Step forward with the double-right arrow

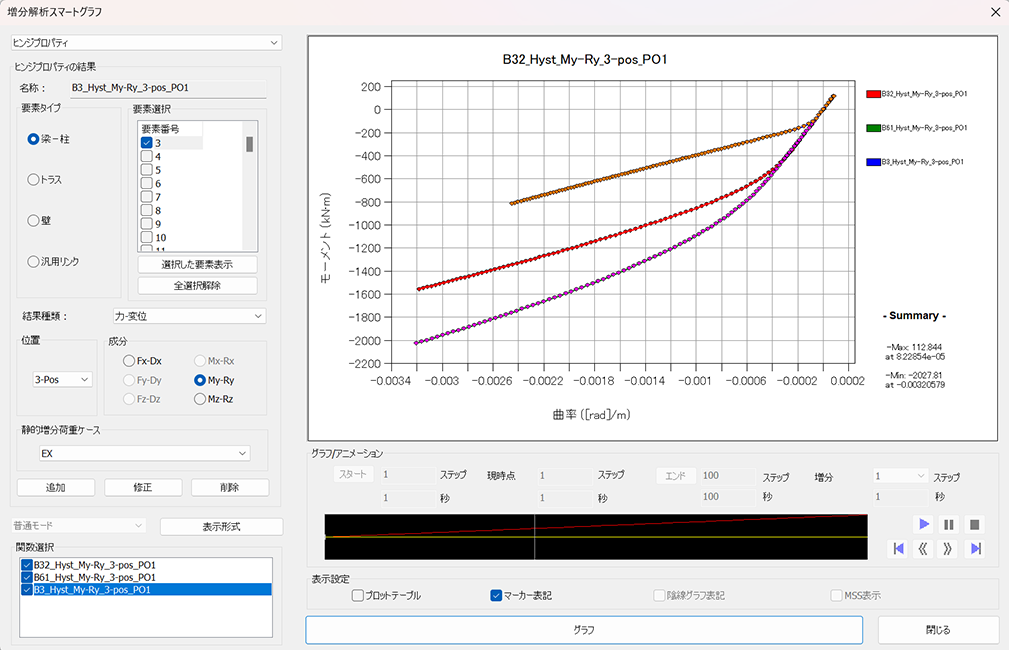[x=949, y=548]
